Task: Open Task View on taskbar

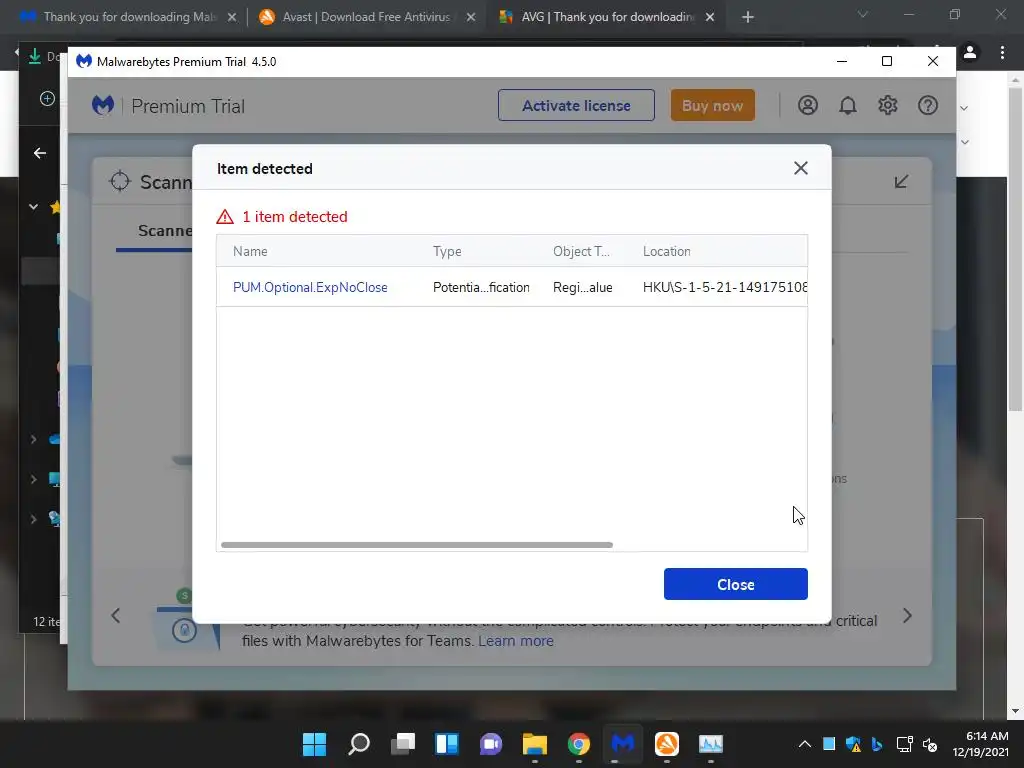Action: pos(403,744)
